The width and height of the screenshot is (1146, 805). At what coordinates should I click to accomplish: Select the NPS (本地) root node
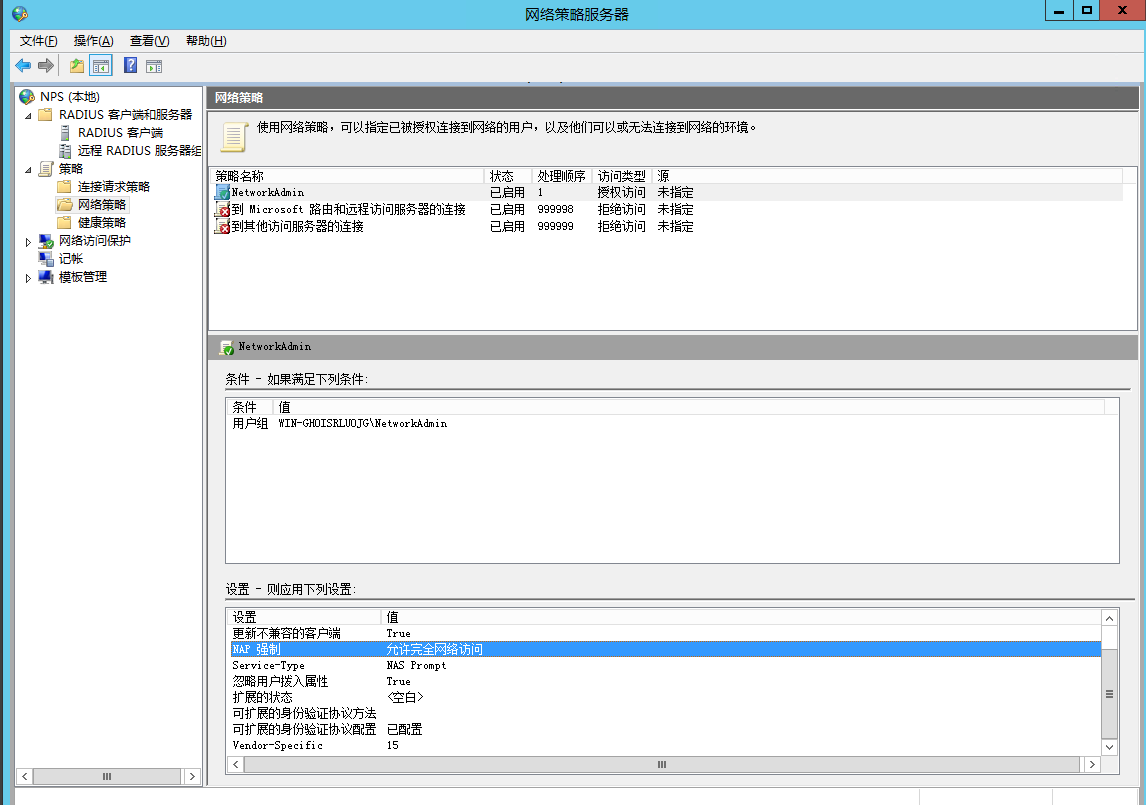[x=69, y=97]
